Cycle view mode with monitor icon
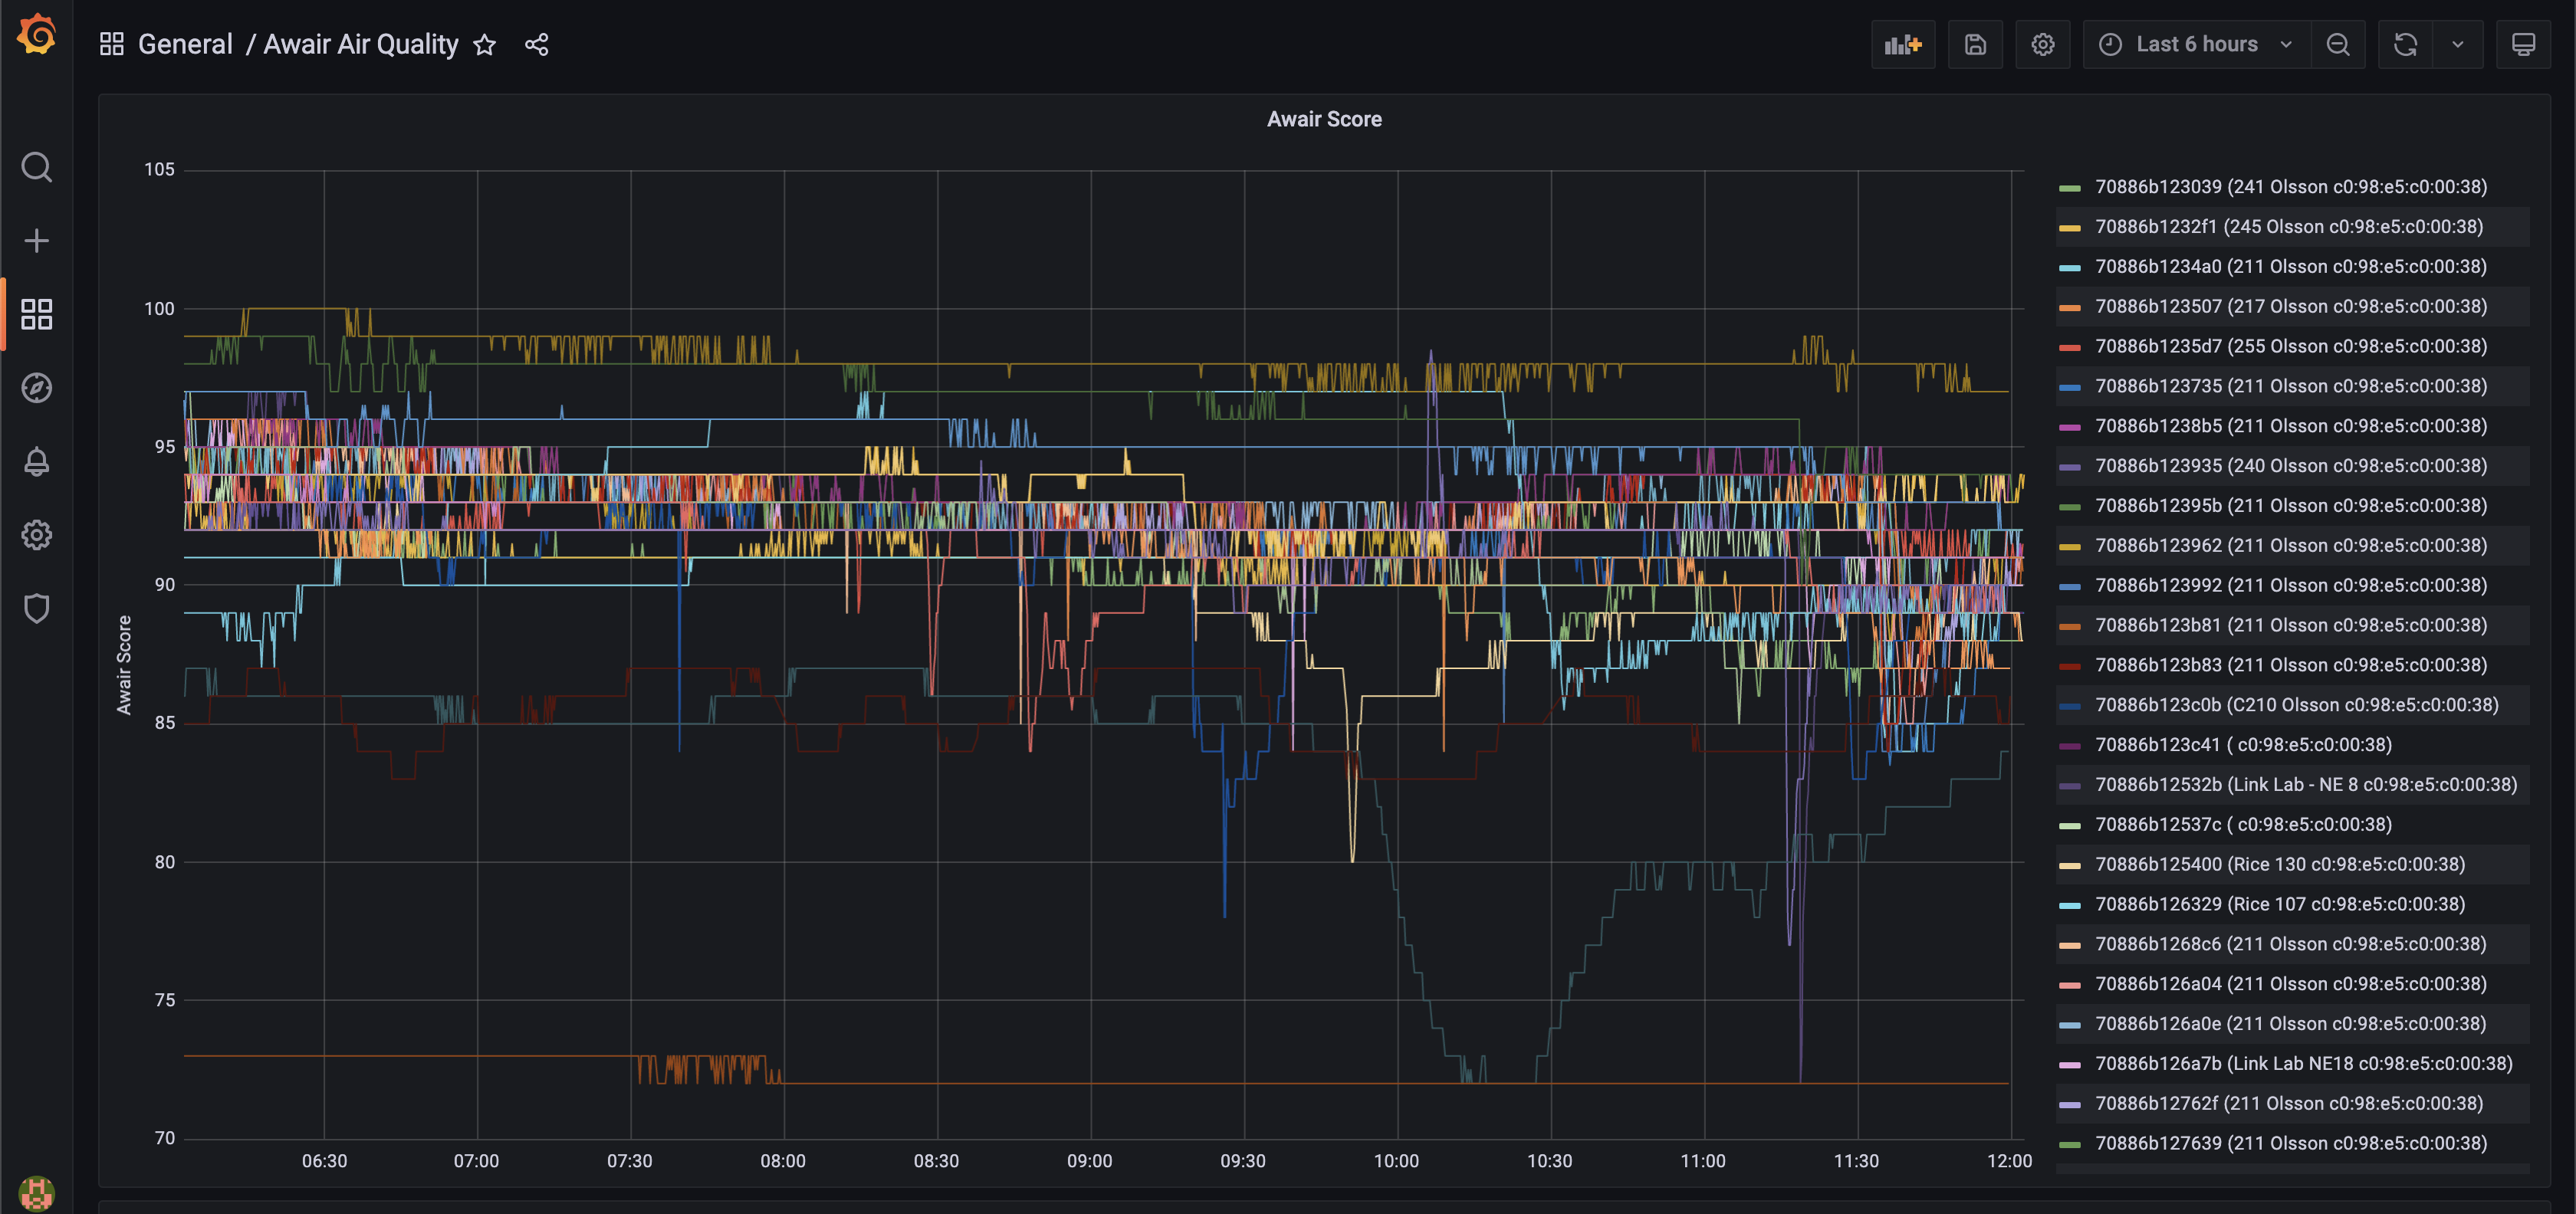Screen dimensions: 2576x1214 [2523, 45]
